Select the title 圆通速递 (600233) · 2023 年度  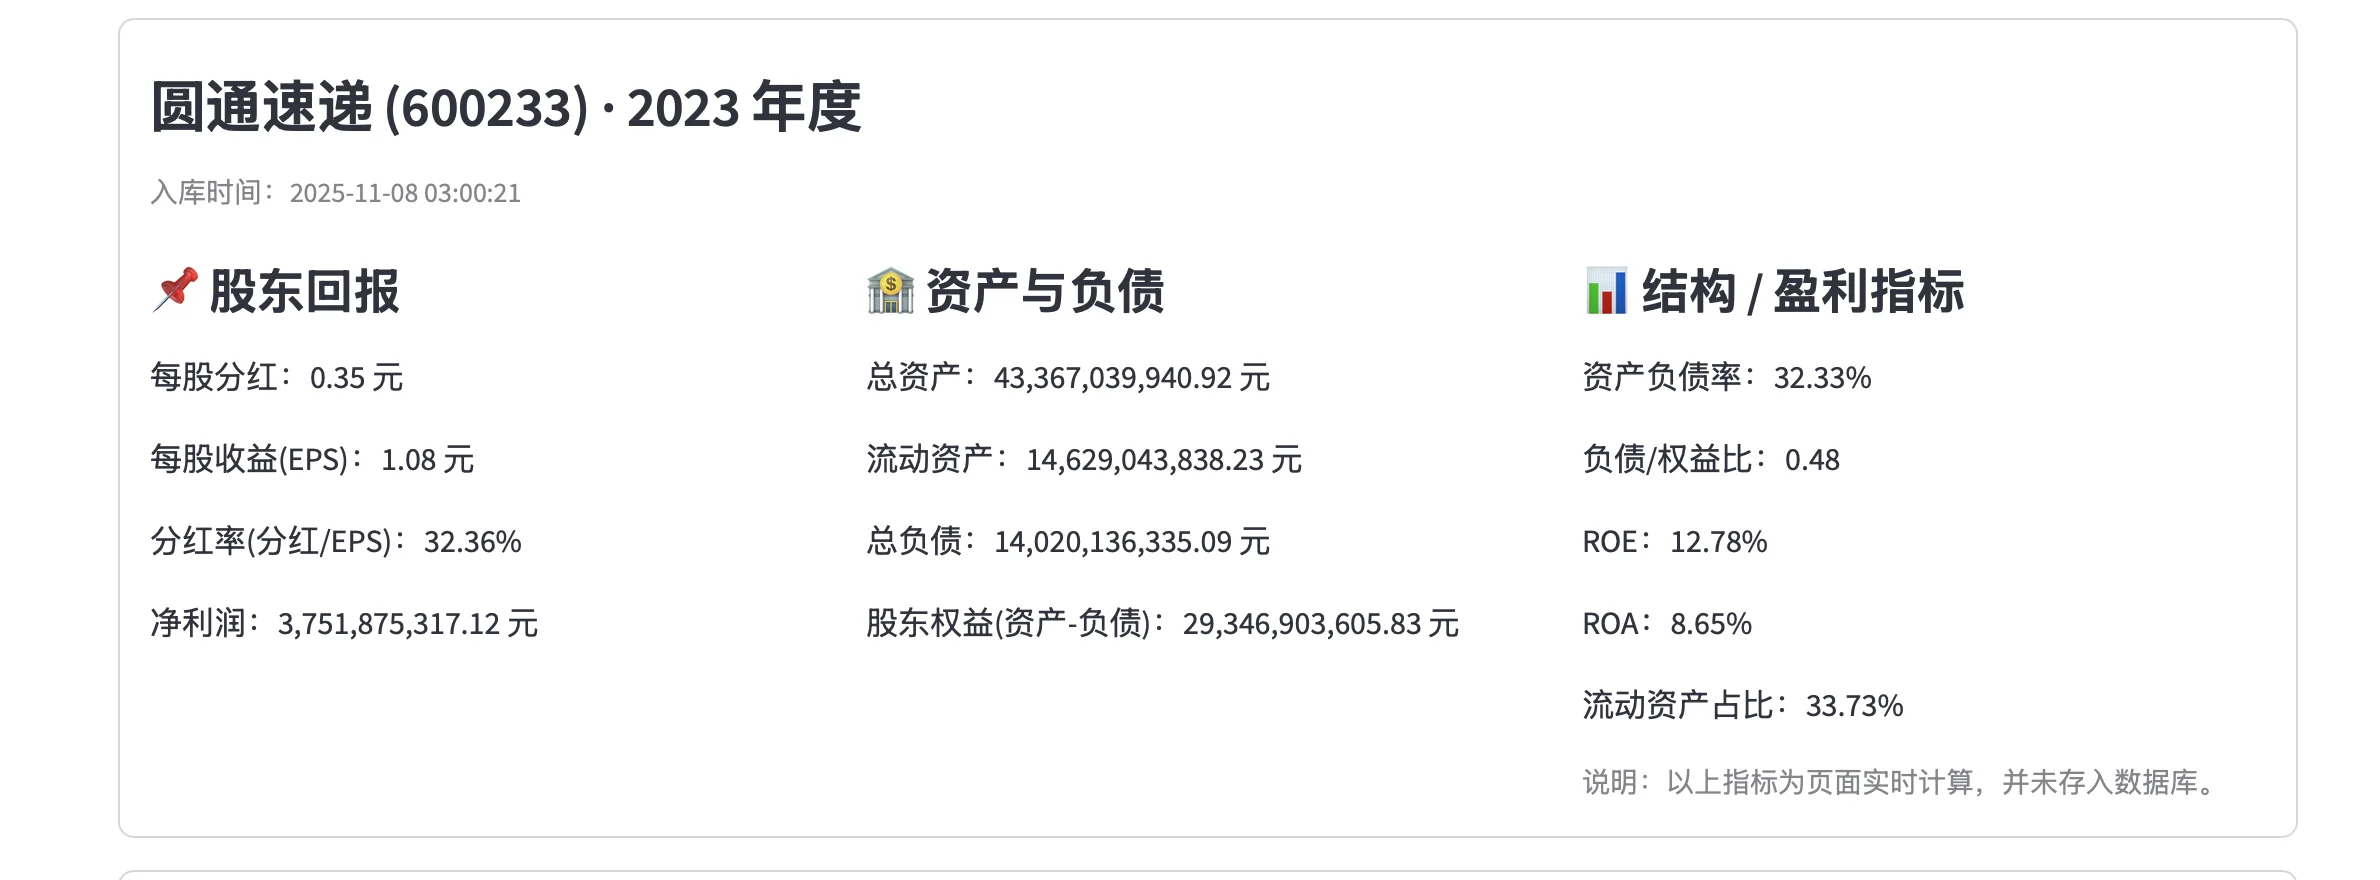pyautogui.click(x=505, y=107)
